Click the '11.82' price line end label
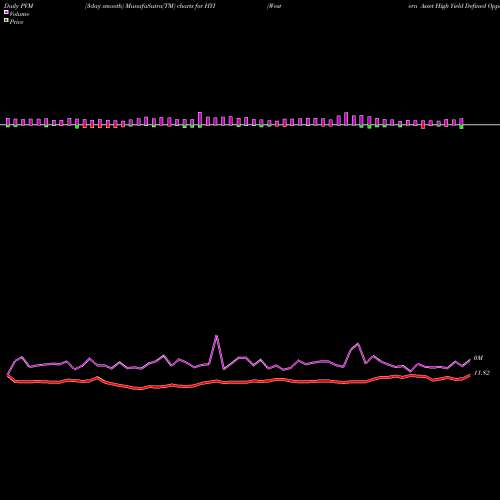 [482, 373]
